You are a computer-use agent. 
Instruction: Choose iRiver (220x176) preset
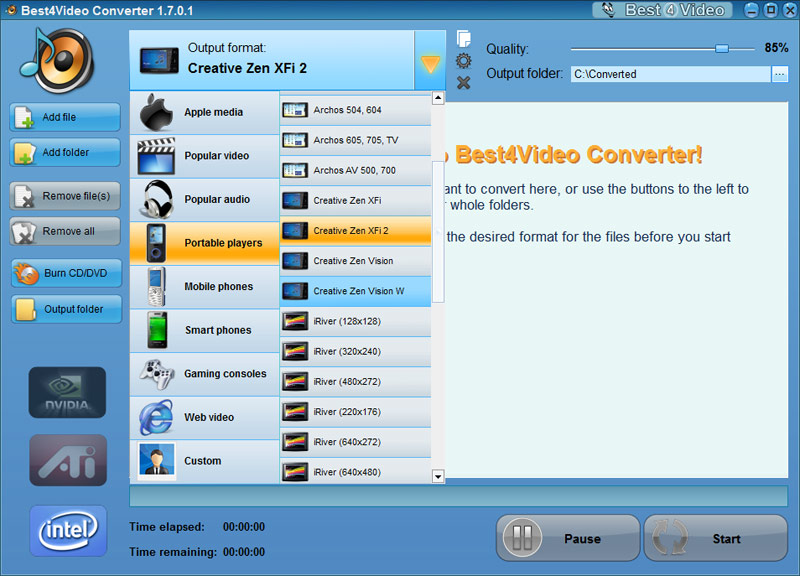(356, 412)
